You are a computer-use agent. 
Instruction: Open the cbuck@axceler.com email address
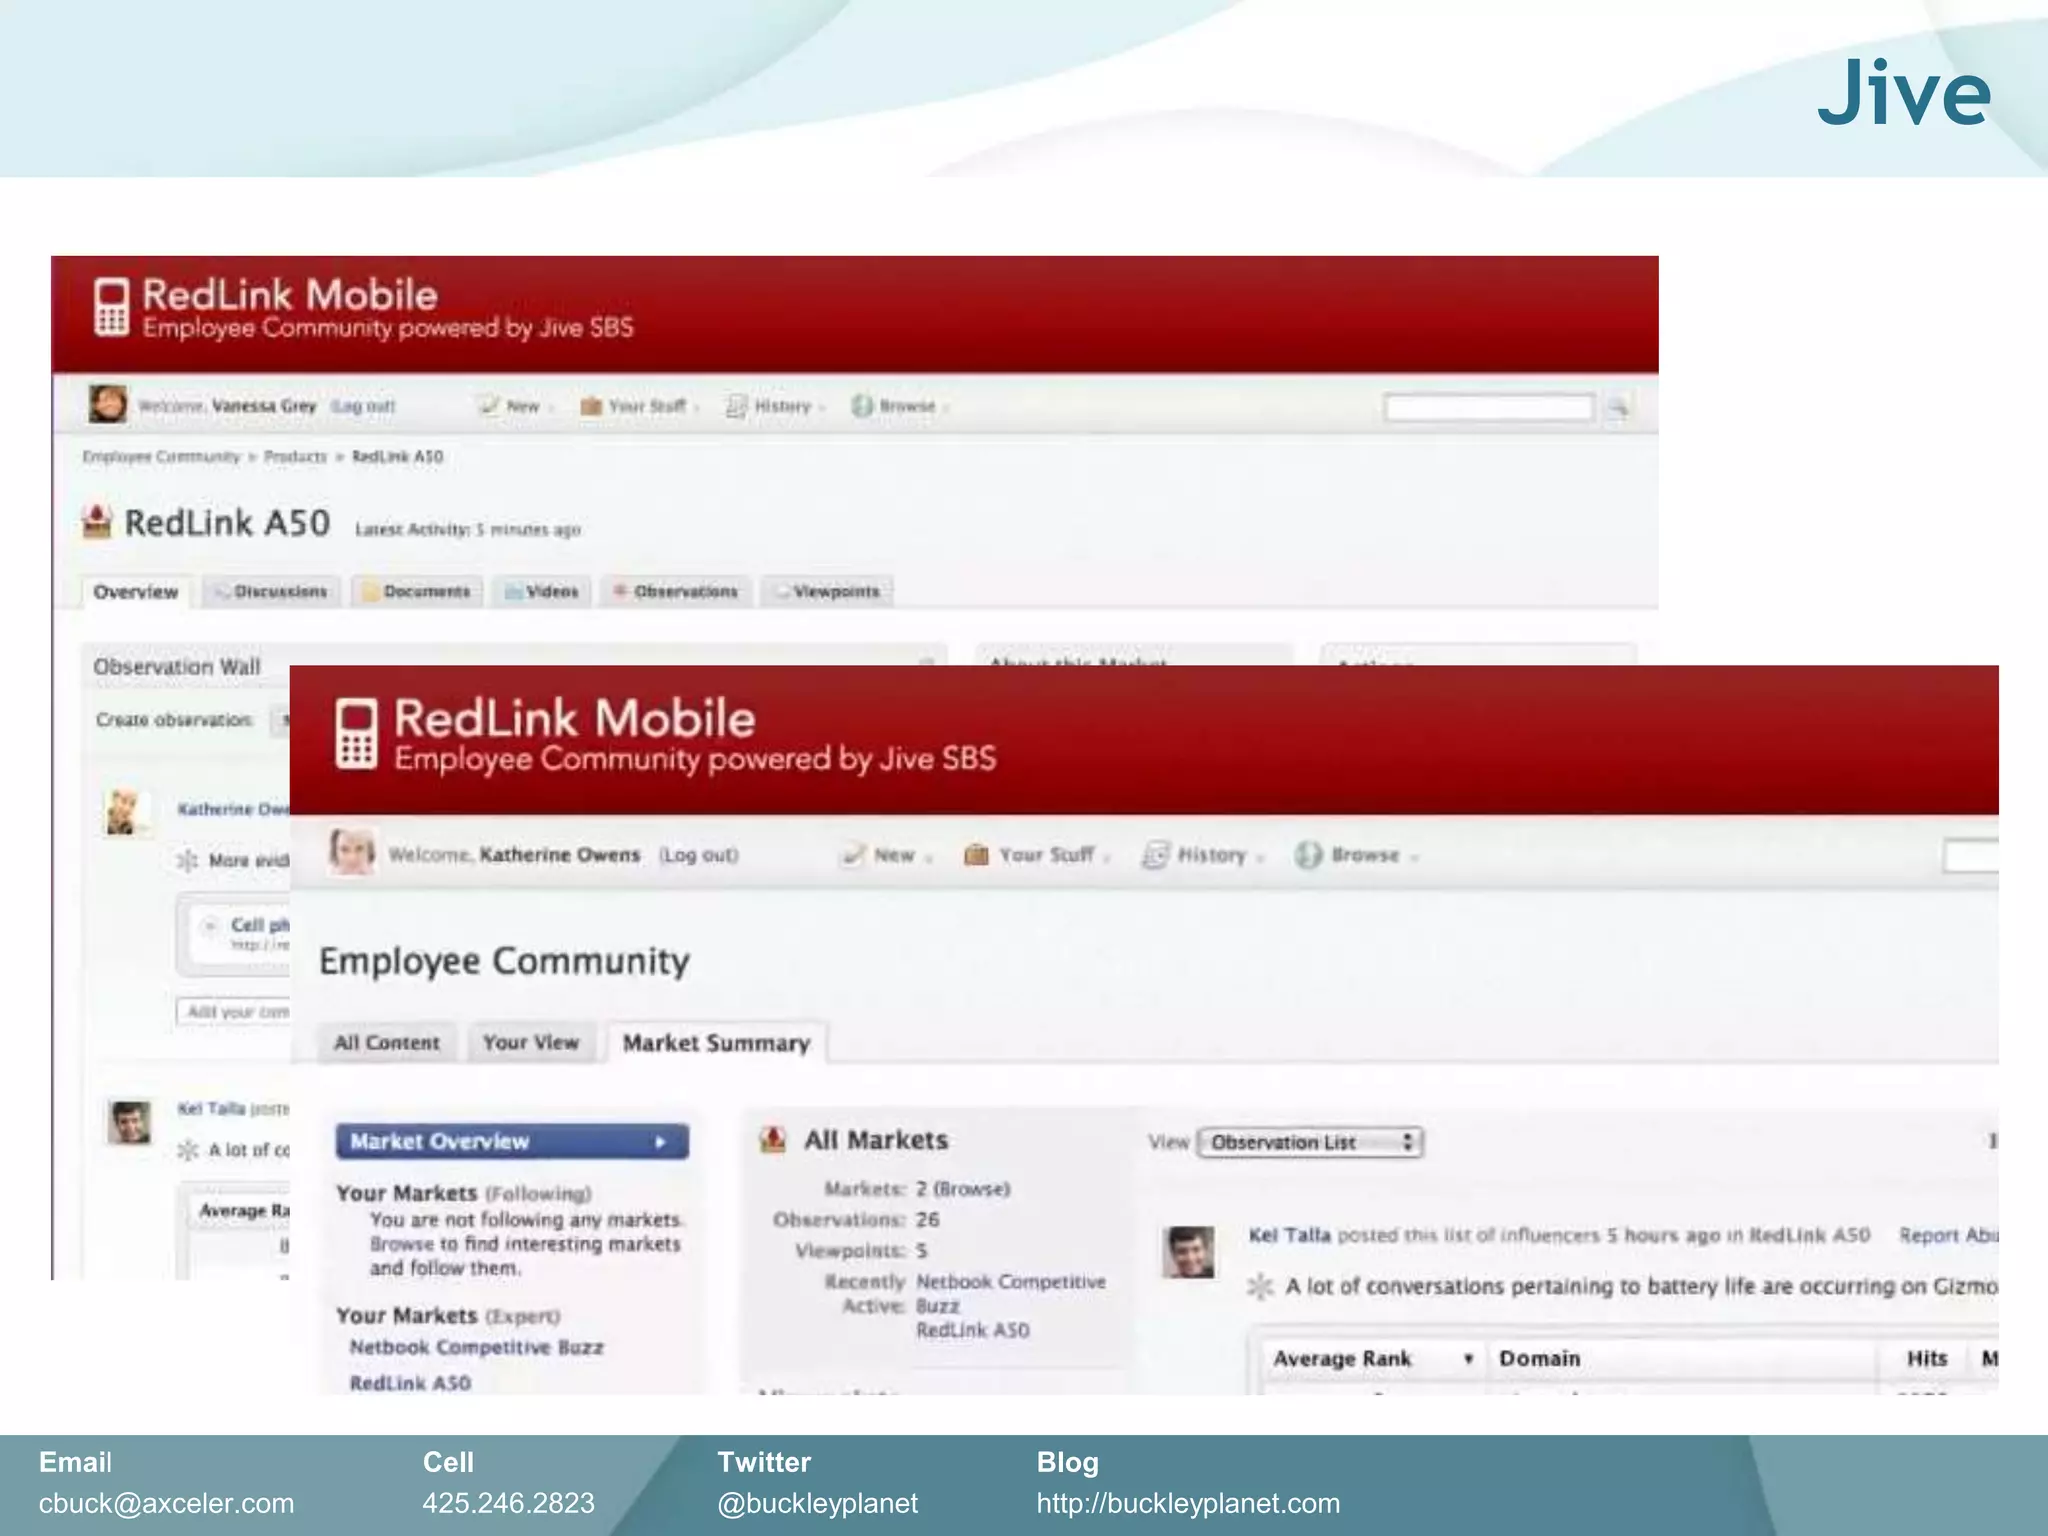(166, 1503)
